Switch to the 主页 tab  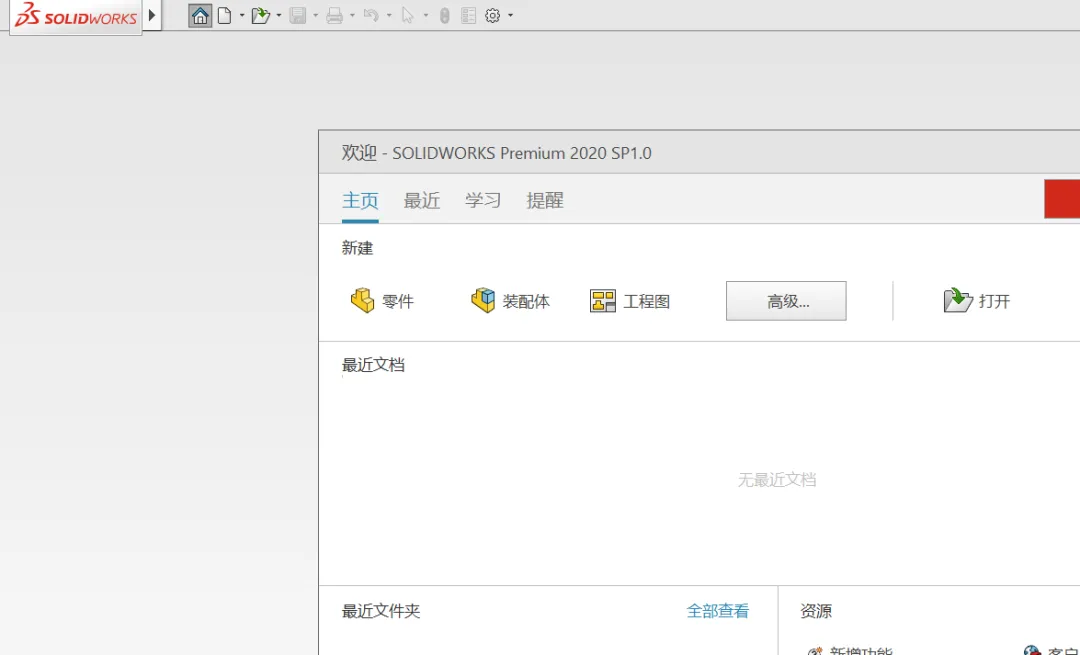360,200
